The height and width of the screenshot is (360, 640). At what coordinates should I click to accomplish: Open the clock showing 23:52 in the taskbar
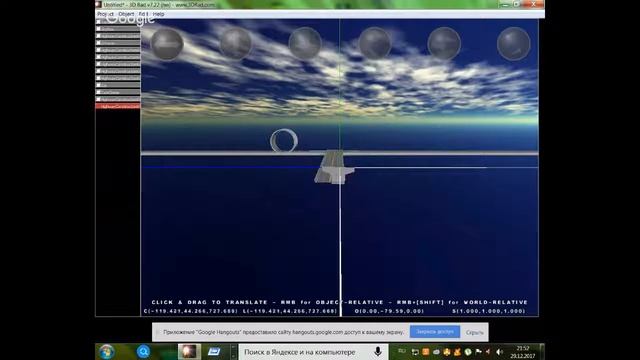pyautogui.click(x=522, y=352)
